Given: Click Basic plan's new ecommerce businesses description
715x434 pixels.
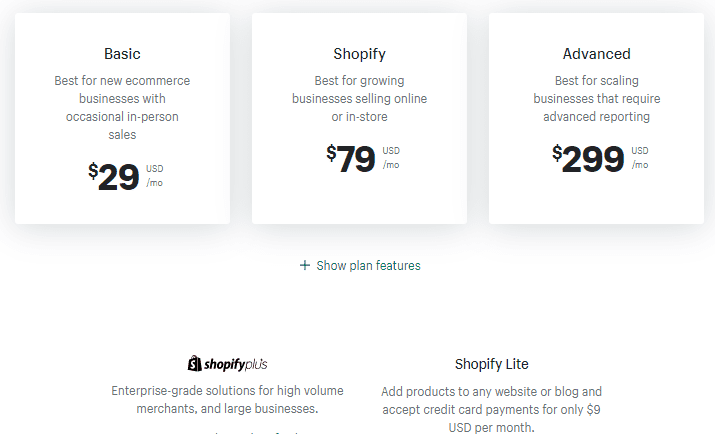Looking at the screenshot, I should [x=122, y=108].
